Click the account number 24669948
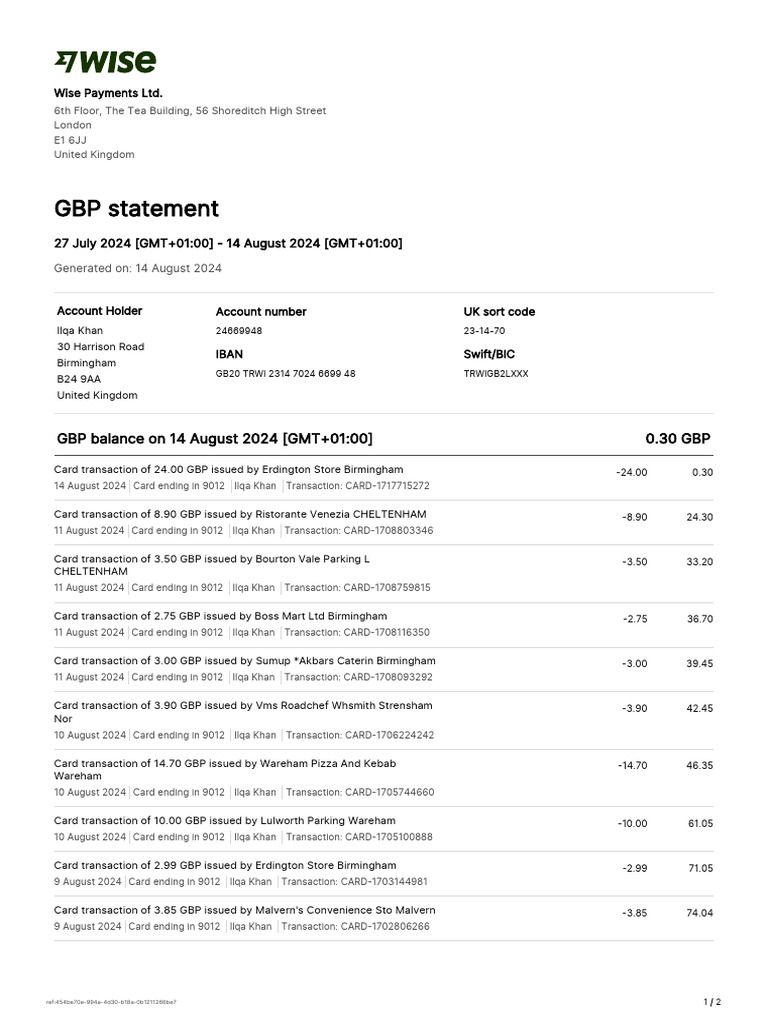The height and width of the screenshot is (1024, 768). click(x=239, y=330)
